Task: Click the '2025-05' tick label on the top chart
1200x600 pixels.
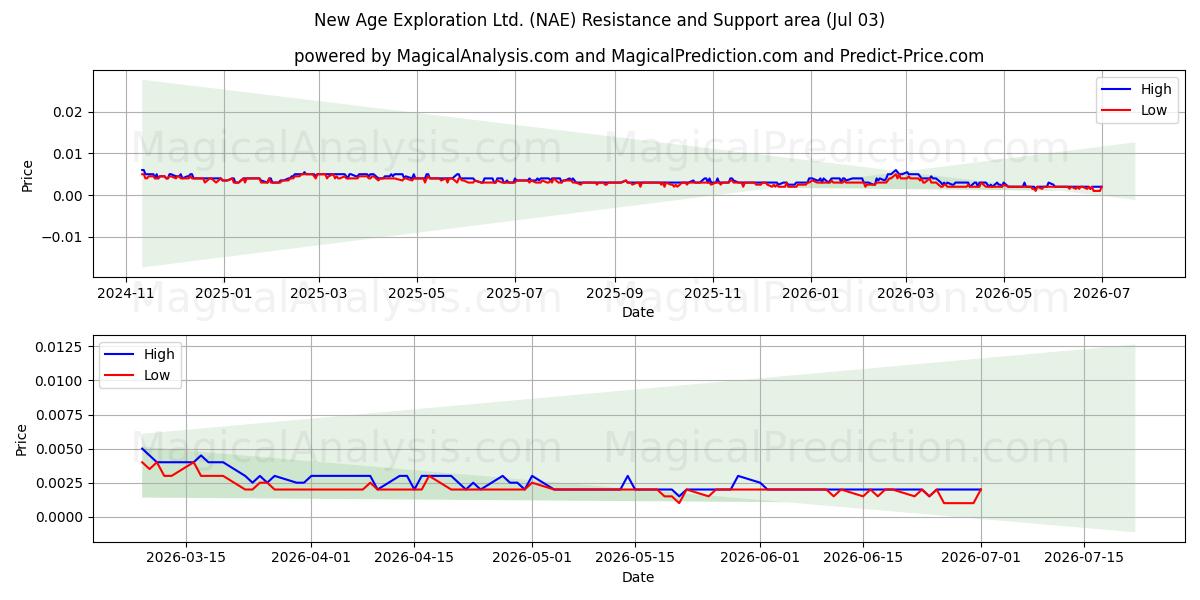Action: click(416, 293)
